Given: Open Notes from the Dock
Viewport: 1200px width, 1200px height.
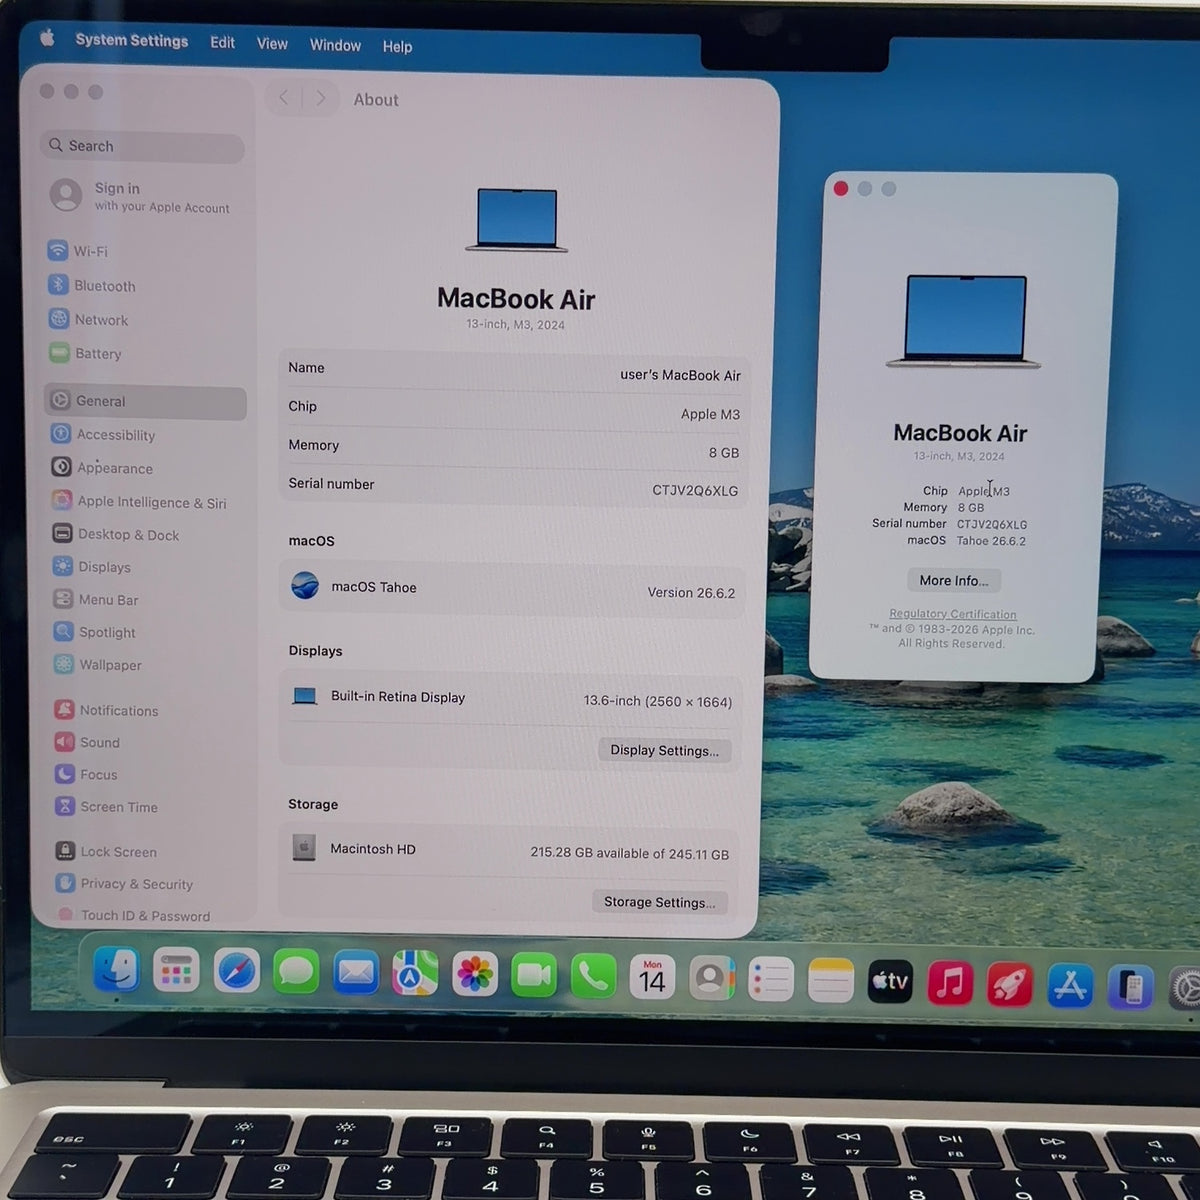Looking at the screenshot, I should click(x=831, y=981).
